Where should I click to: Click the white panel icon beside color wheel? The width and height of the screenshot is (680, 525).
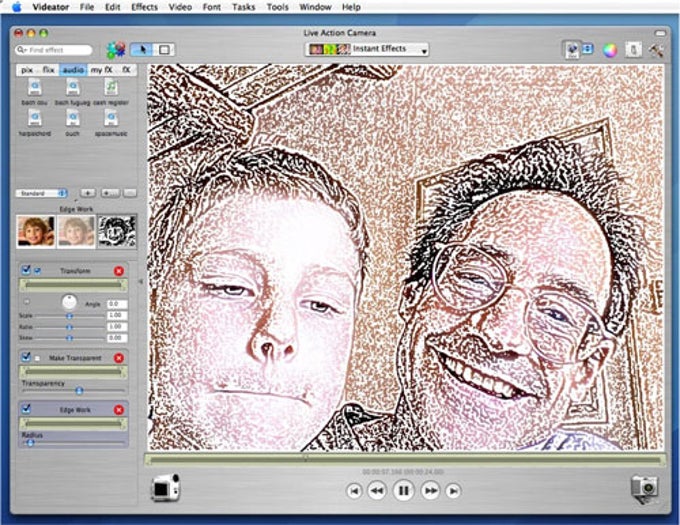coord(633,49)
